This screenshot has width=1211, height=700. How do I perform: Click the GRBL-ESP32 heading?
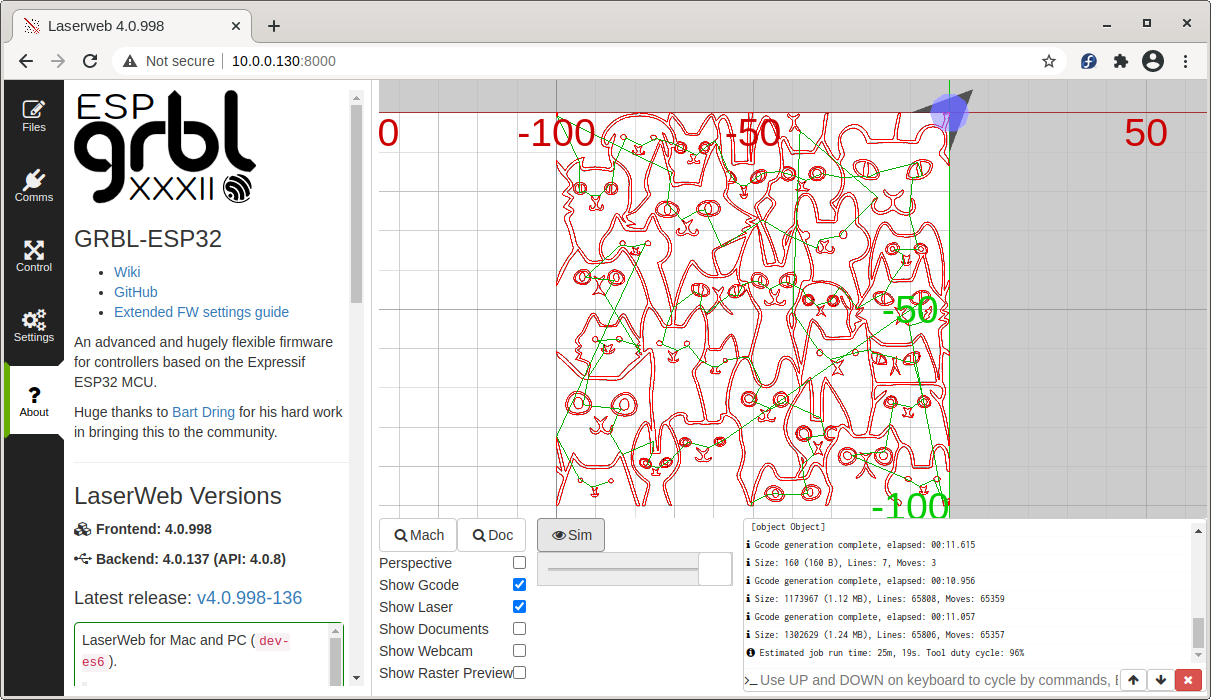click(x=148, y=239)
